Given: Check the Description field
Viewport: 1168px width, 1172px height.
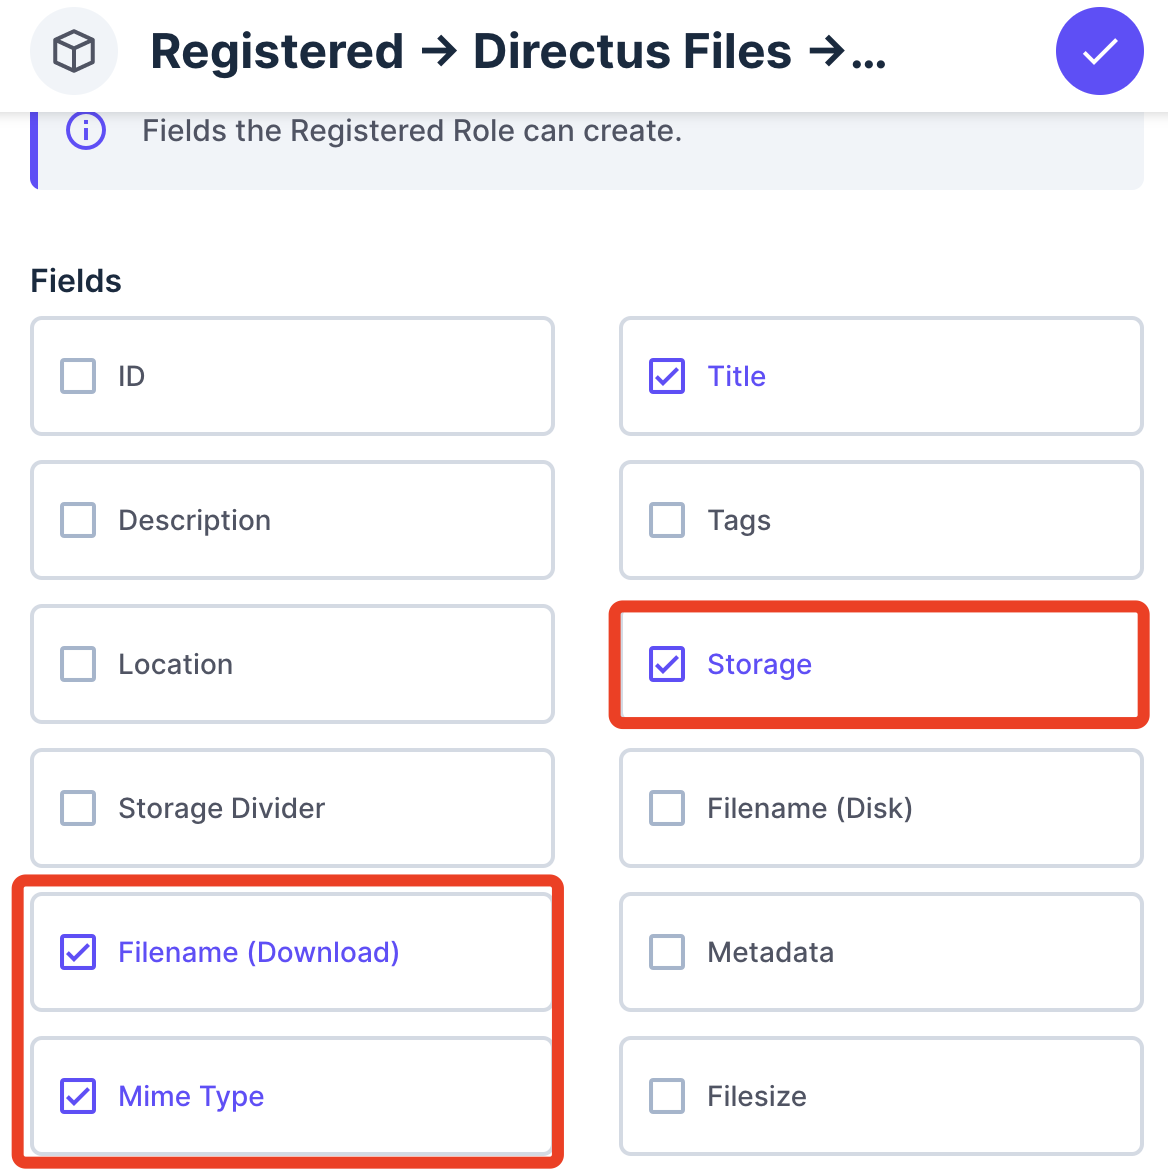Looking at the screenshot, I should point(77,520).
